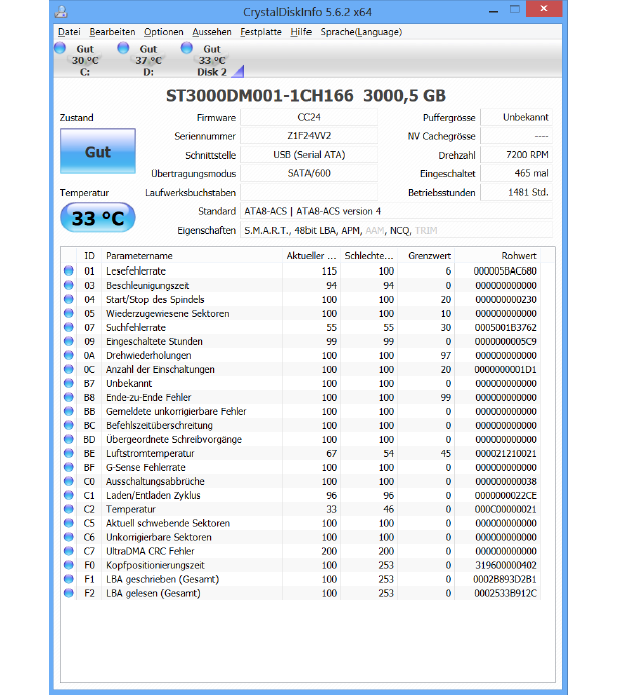Open the Sprache(Language) menu
640x697 pixels.
tap(361, 32)
